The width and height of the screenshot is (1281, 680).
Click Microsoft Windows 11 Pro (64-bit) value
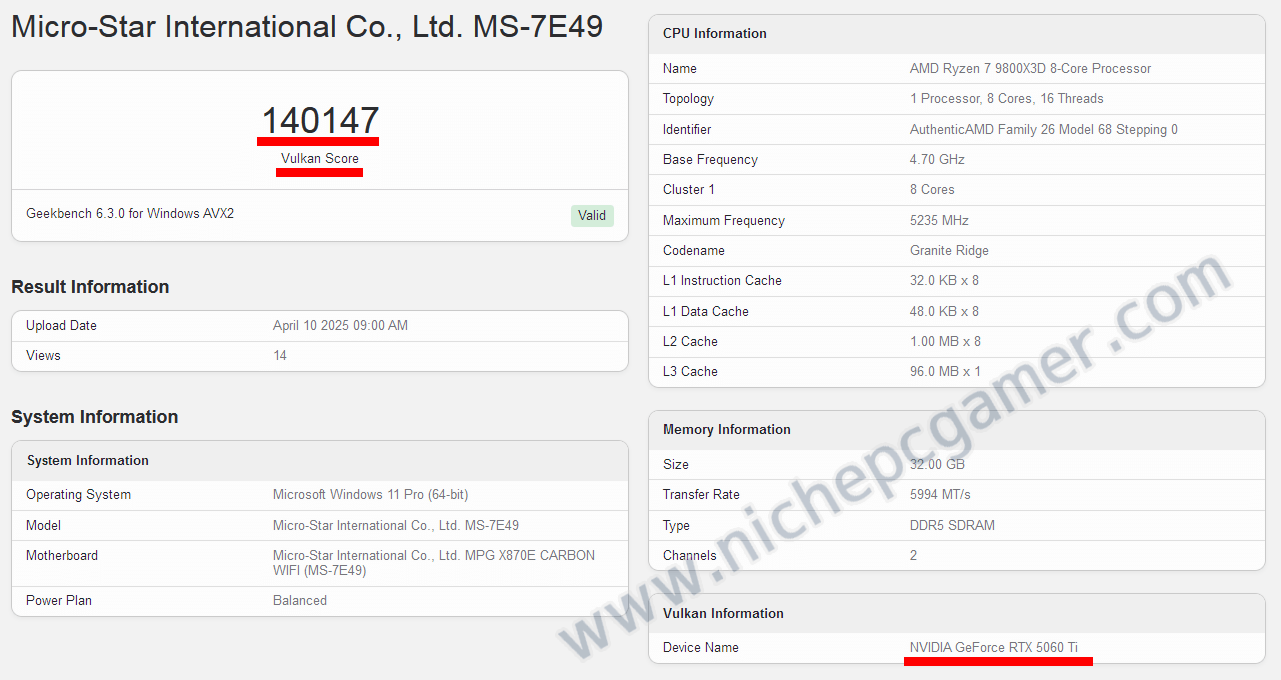coord(370,494)
